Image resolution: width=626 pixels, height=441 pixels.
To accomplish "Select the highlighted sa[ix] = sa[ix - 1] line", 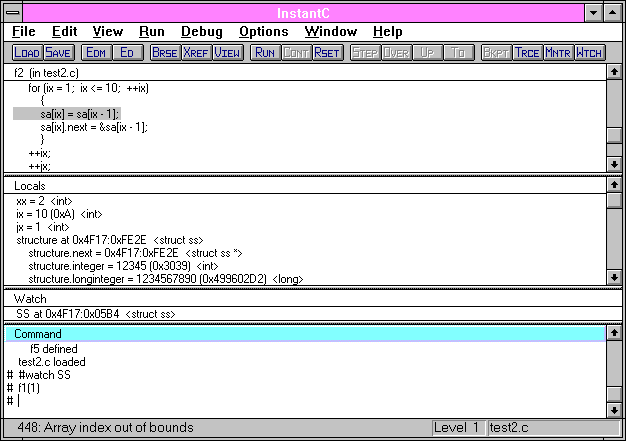I will pyautogui.click(x=80, y=114).
